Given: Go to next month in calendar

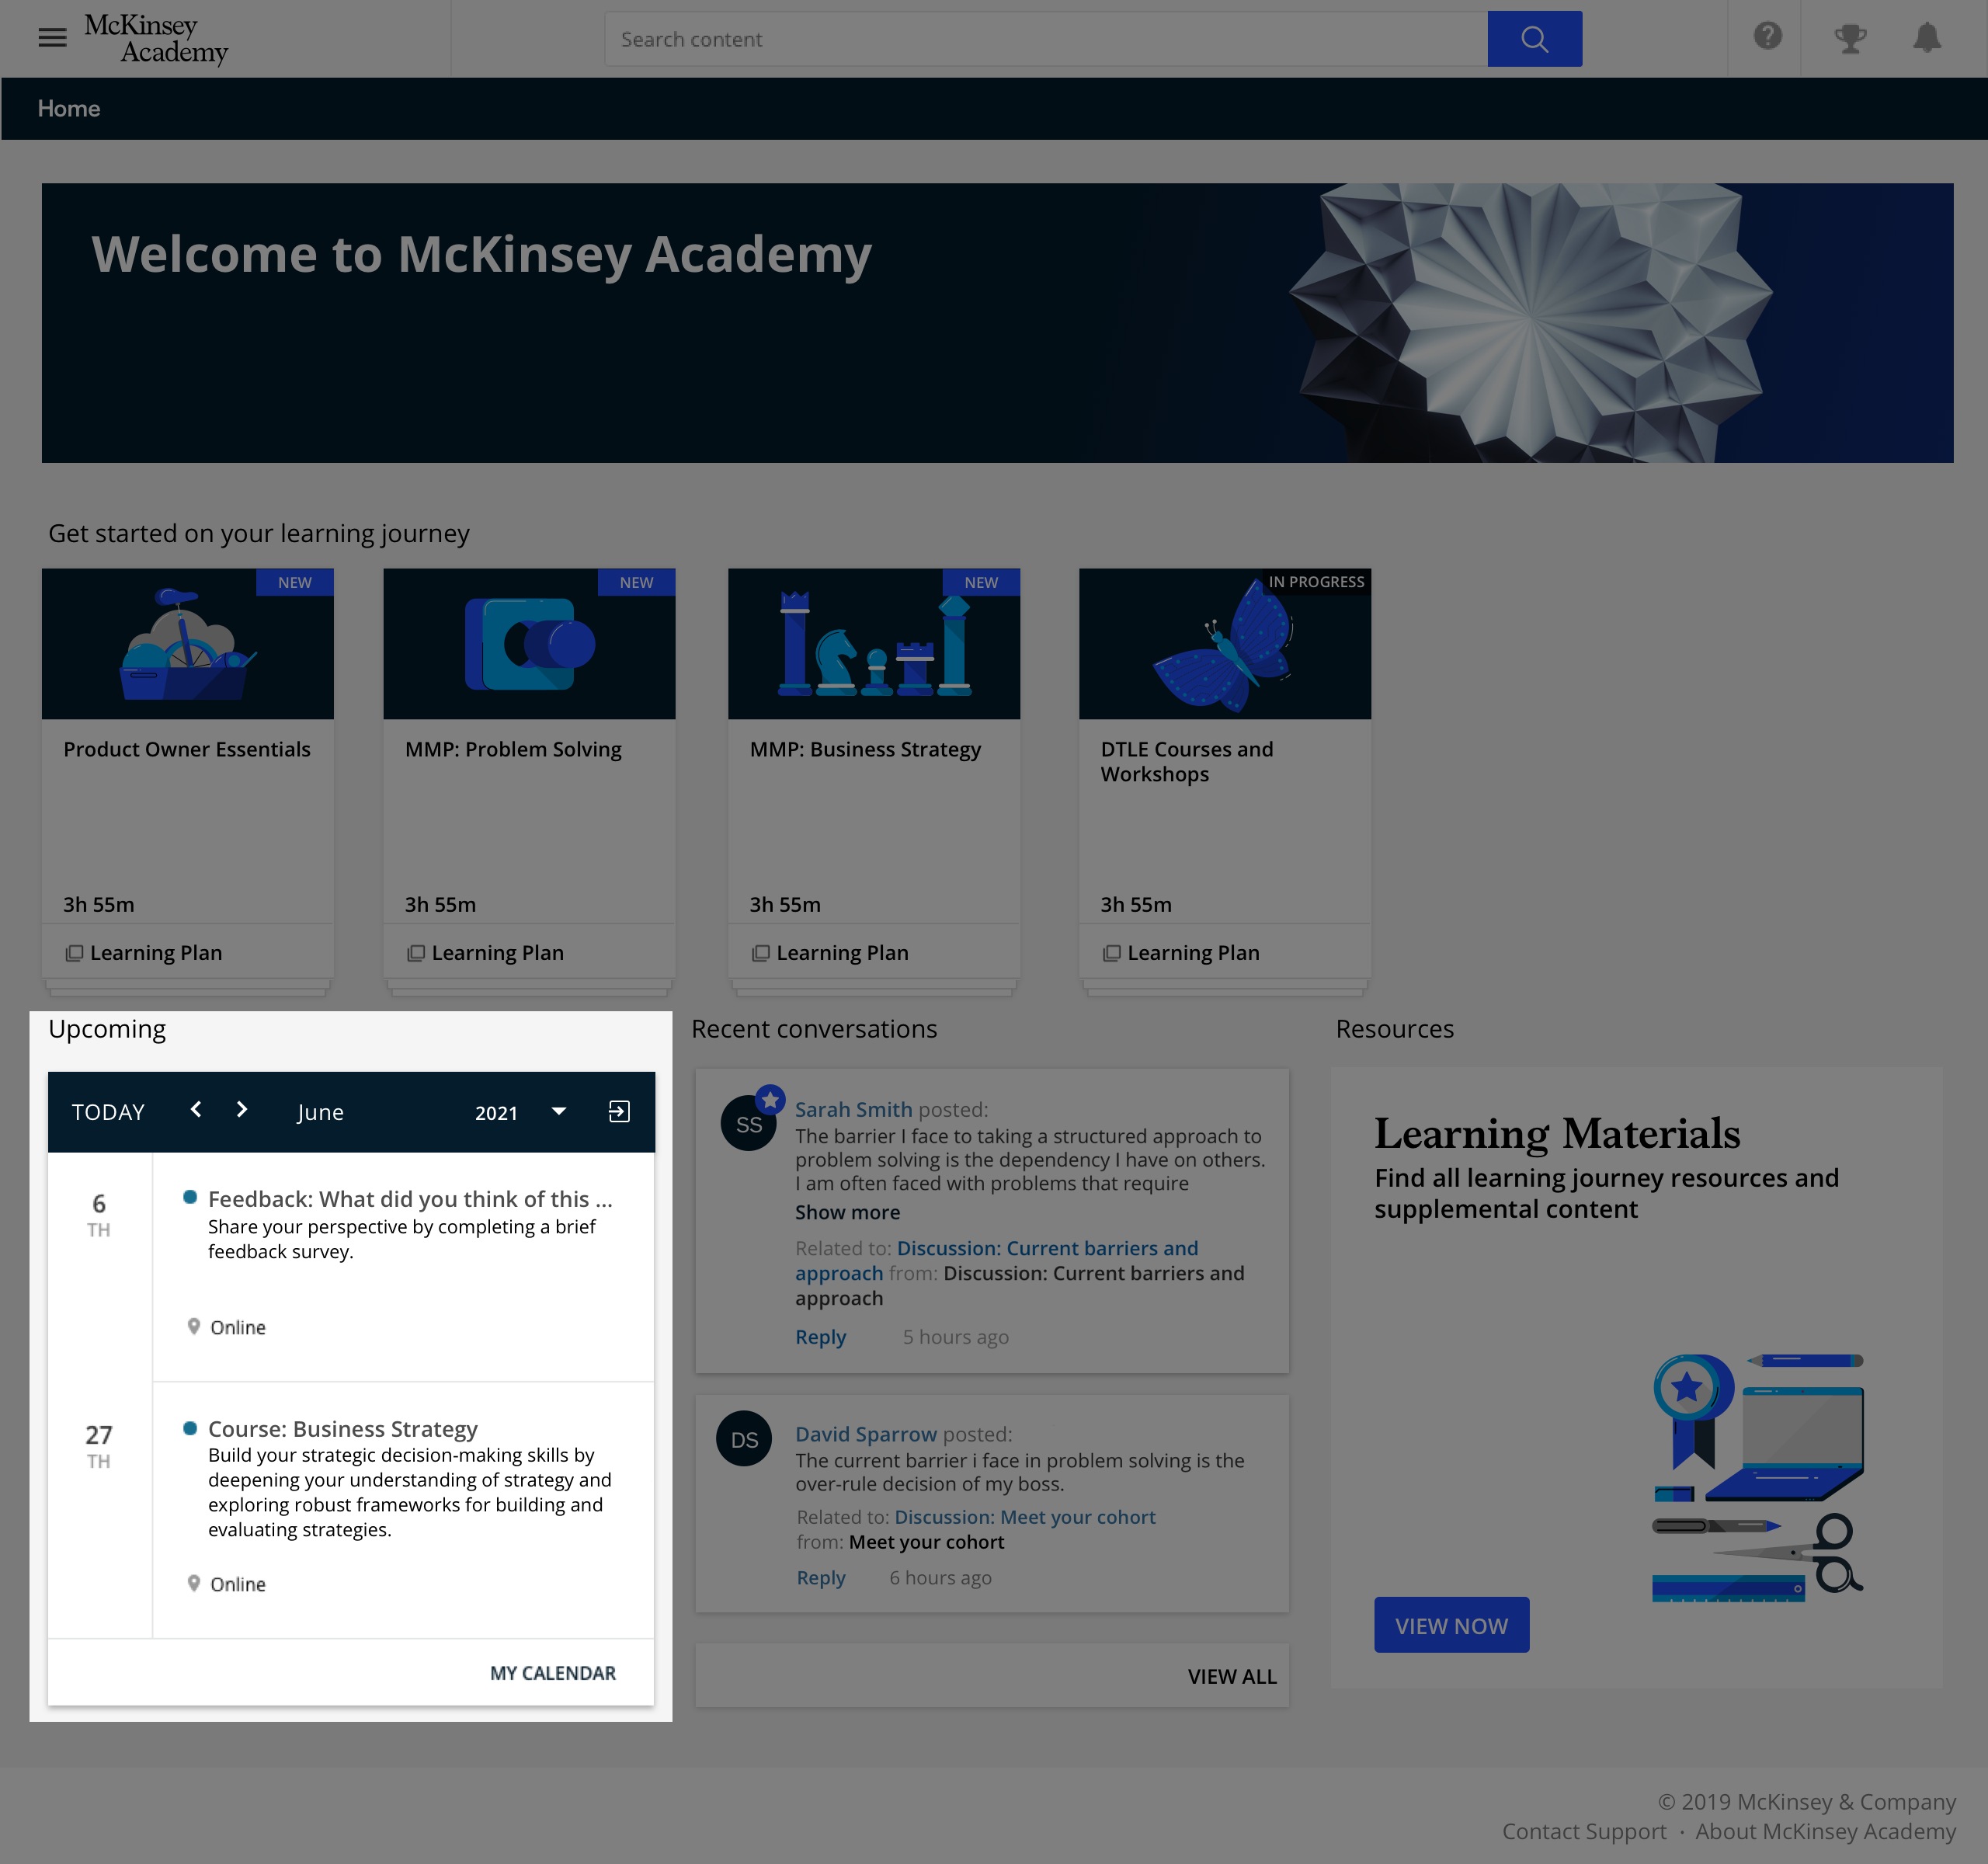Looking at the screenshot, I should pyautogui.click(x=241, y=1109).
